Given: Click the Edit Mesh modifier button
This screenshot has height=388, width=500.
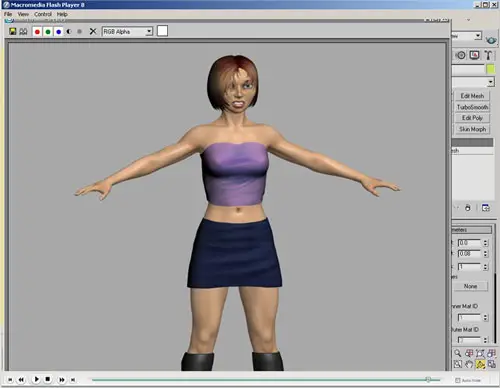Looking at the screenshot, I should click(x=472, y=96).
